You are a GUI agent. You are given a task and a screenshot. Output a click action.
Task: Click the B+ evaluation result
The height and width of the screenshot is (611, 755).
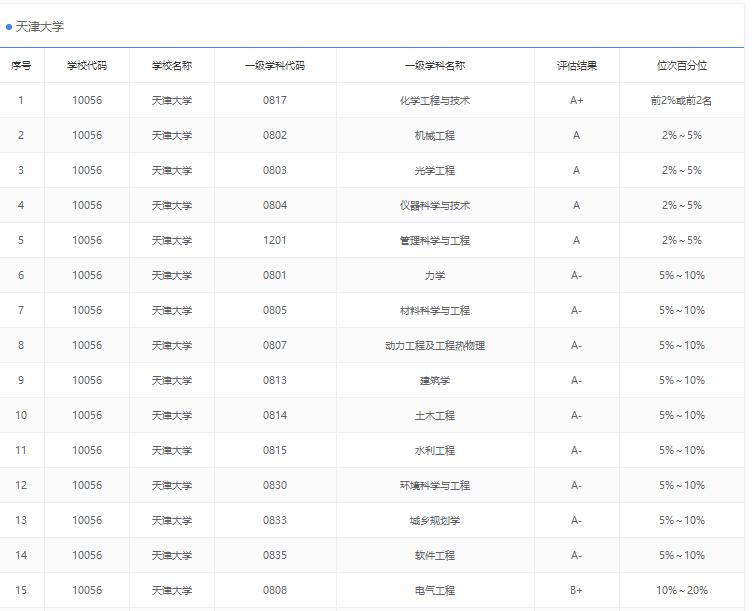click(576, 590)
